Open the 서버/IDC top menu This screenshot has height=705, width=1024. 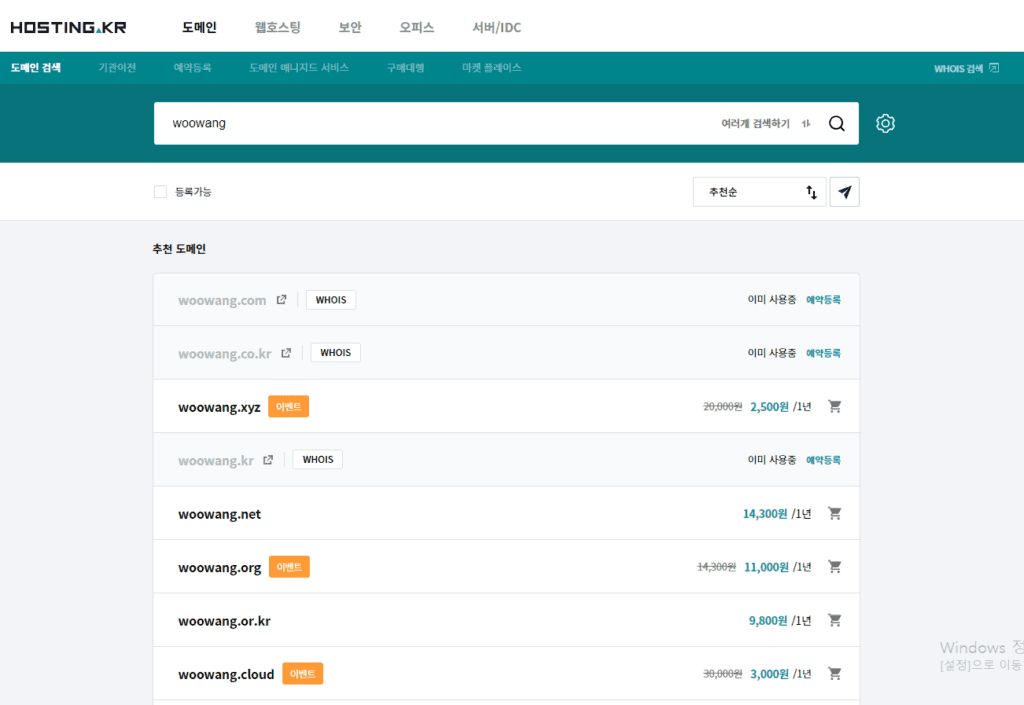[x=496, y=27]
